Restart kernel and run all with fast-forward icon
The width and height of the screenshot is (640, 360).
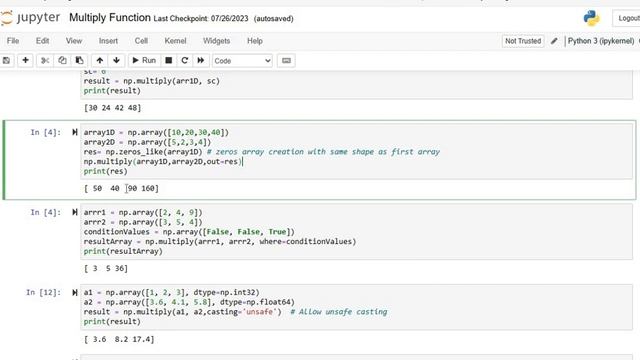click(x=200, y=60)
